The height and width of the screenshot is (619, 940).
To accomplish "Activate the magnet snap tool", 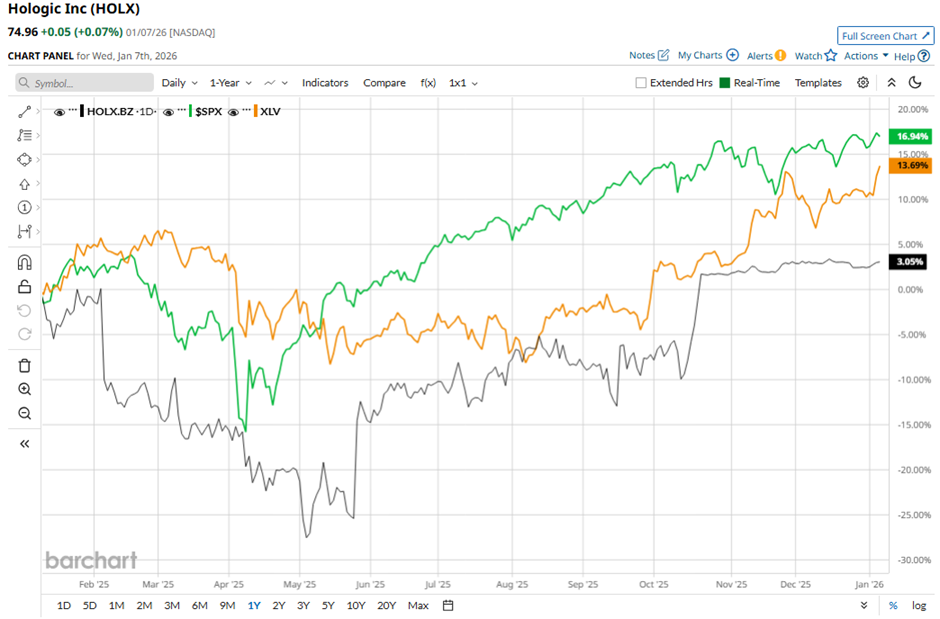I will click(25, 262).
